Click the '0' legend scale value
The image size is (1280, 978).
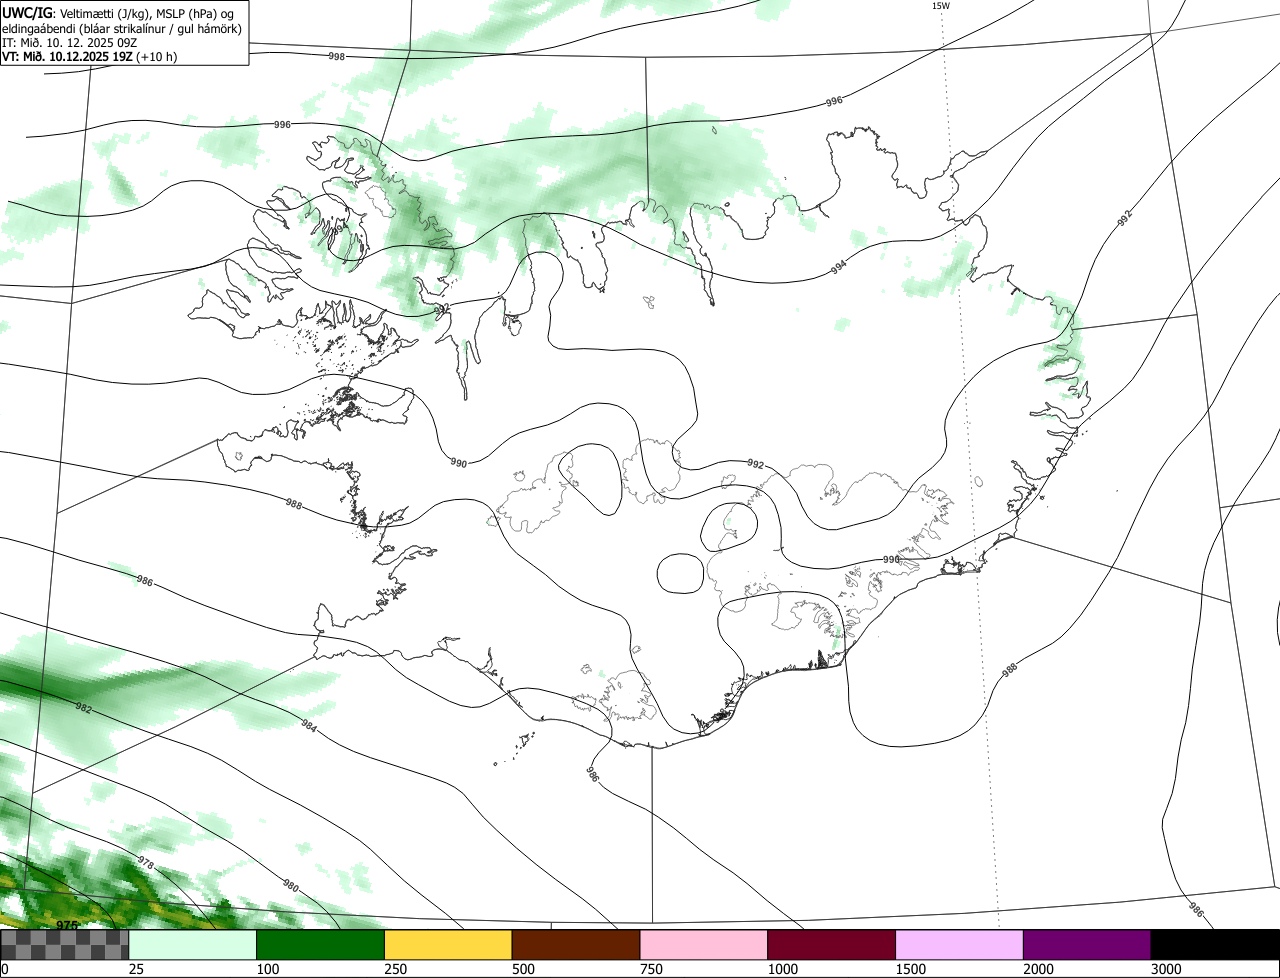tap(5, 969)
